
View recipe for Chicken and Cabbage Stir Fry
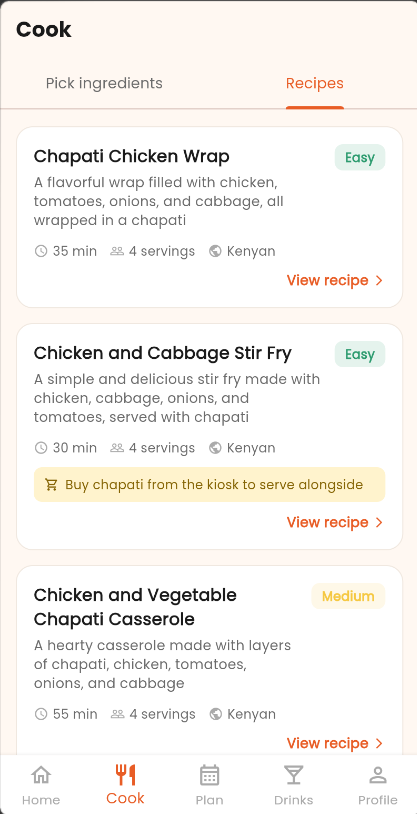[335, 522]
